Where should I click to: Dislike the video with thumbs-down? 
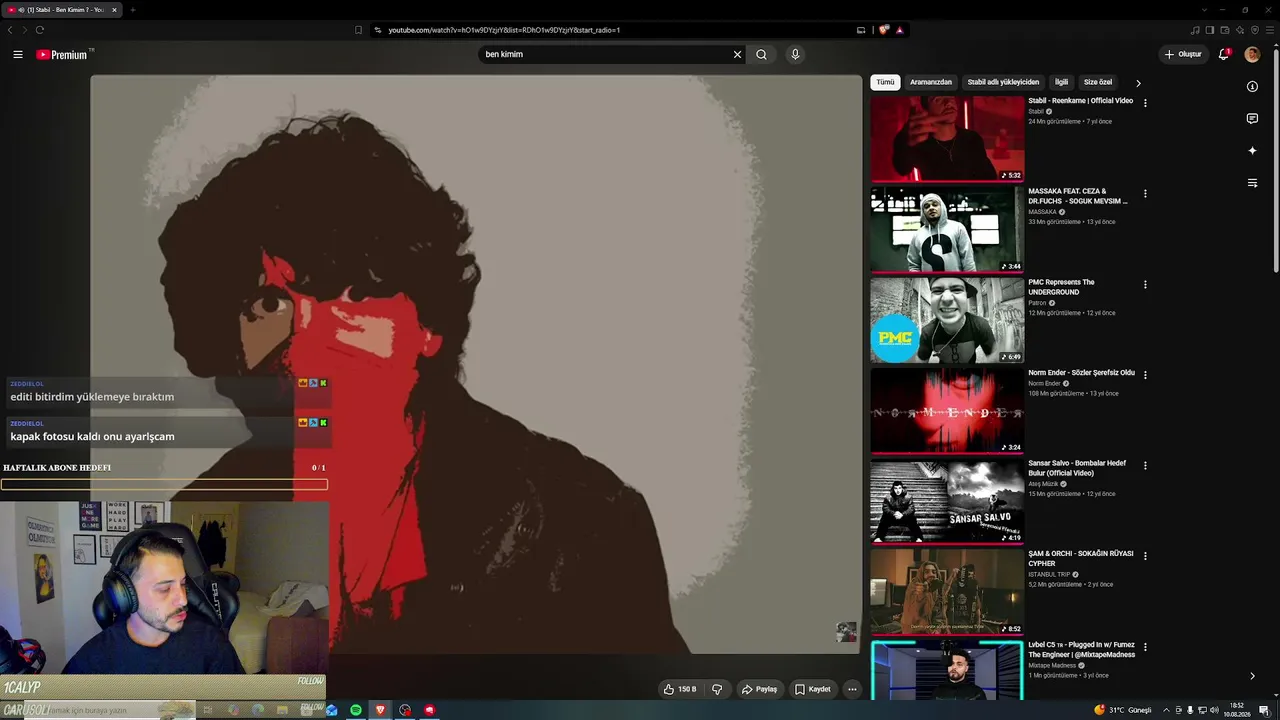coord(717,689)
